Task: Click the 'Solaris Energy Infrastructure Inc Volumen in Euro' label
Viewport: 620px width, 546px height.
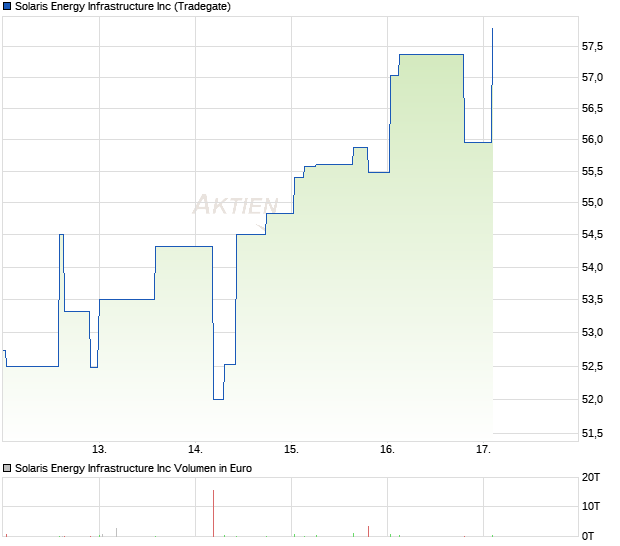Action: click(133, 468)
